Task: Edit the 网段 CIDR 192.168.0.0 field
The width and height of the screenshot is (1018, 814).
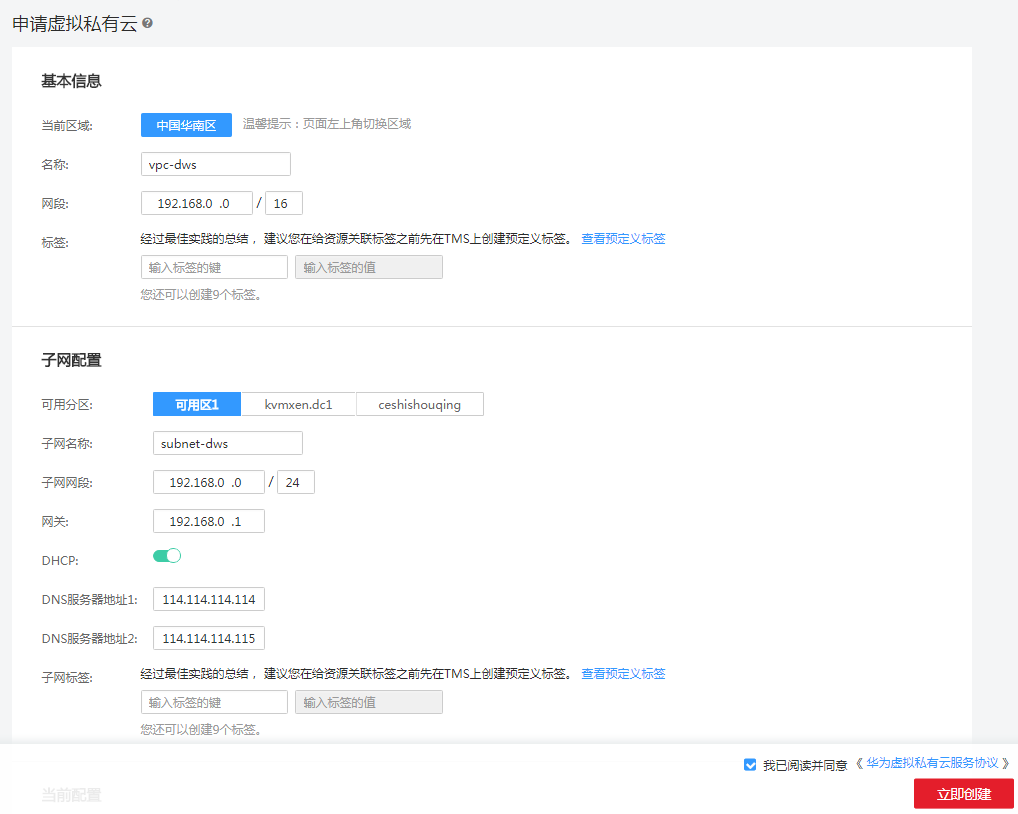Action: click(x=197, y=202)
